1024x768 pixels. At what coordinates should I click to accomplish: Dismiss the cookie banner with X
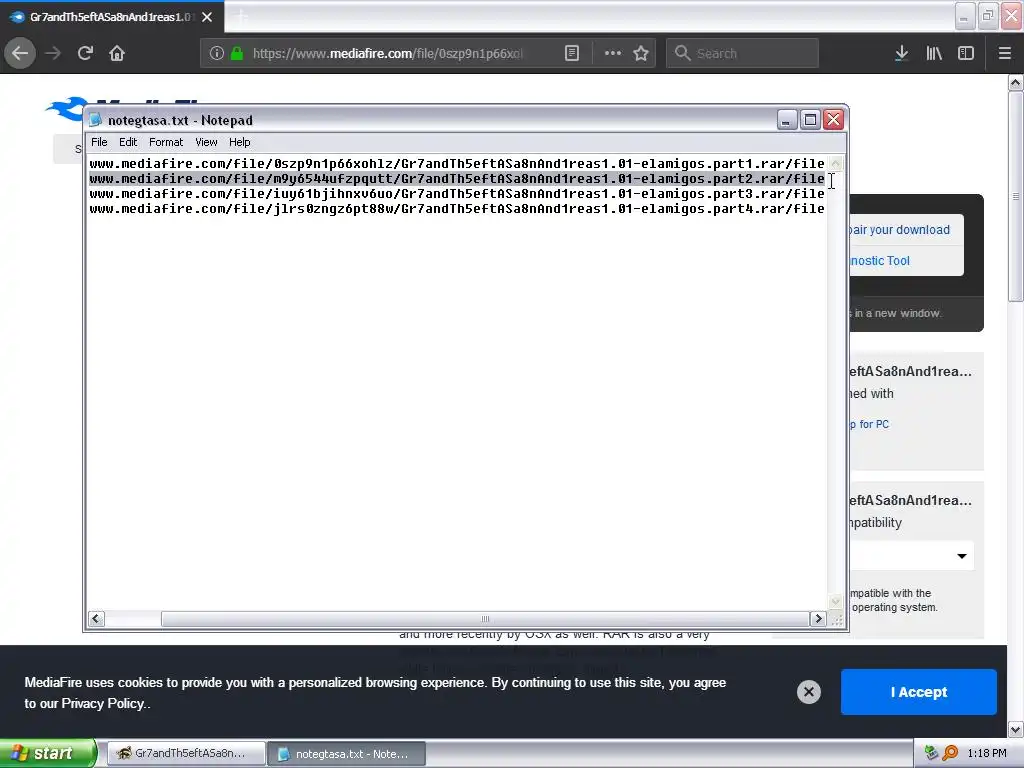808,692
